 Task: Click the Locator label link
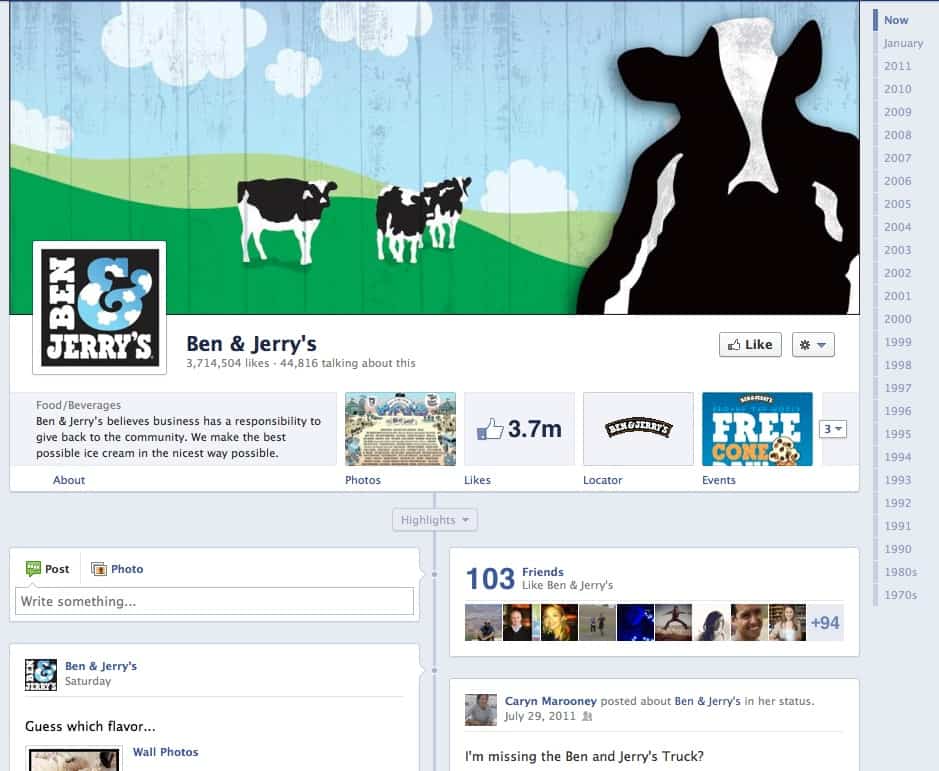[x=602, y=480]
